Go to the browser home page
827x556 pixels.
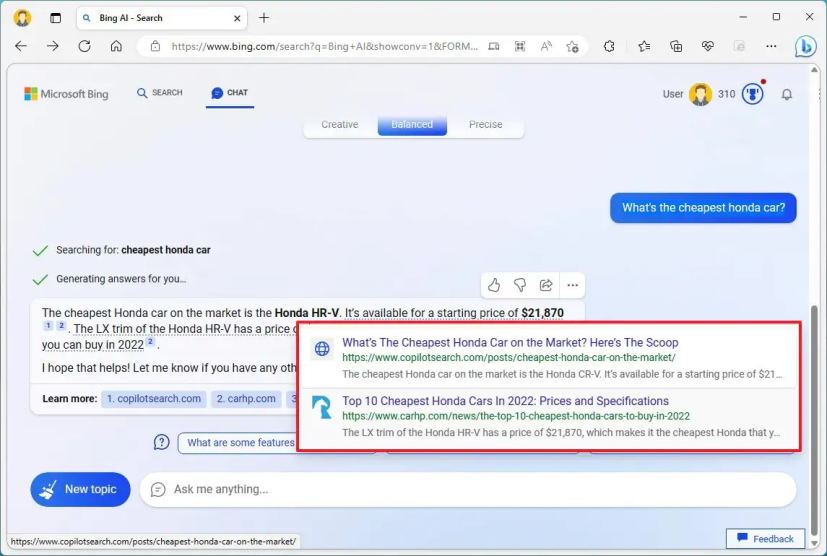(116, 46)
